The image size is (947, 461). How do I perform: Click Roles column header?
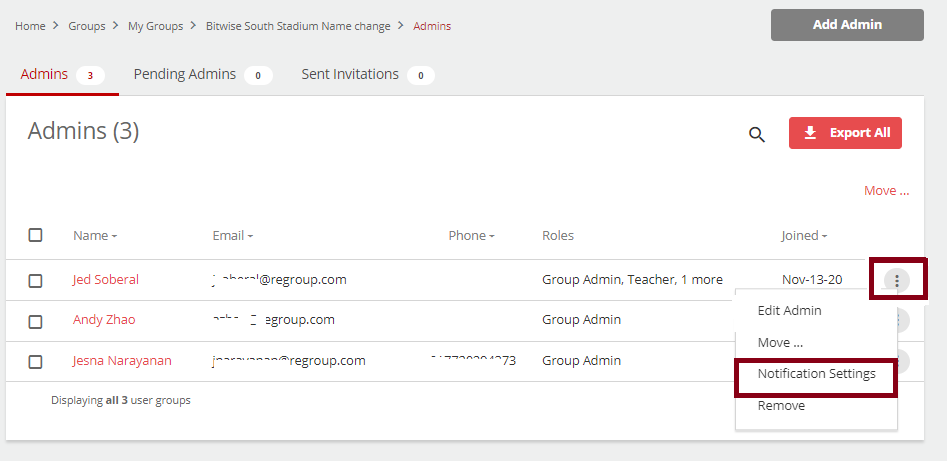click(x=557, y=236)
